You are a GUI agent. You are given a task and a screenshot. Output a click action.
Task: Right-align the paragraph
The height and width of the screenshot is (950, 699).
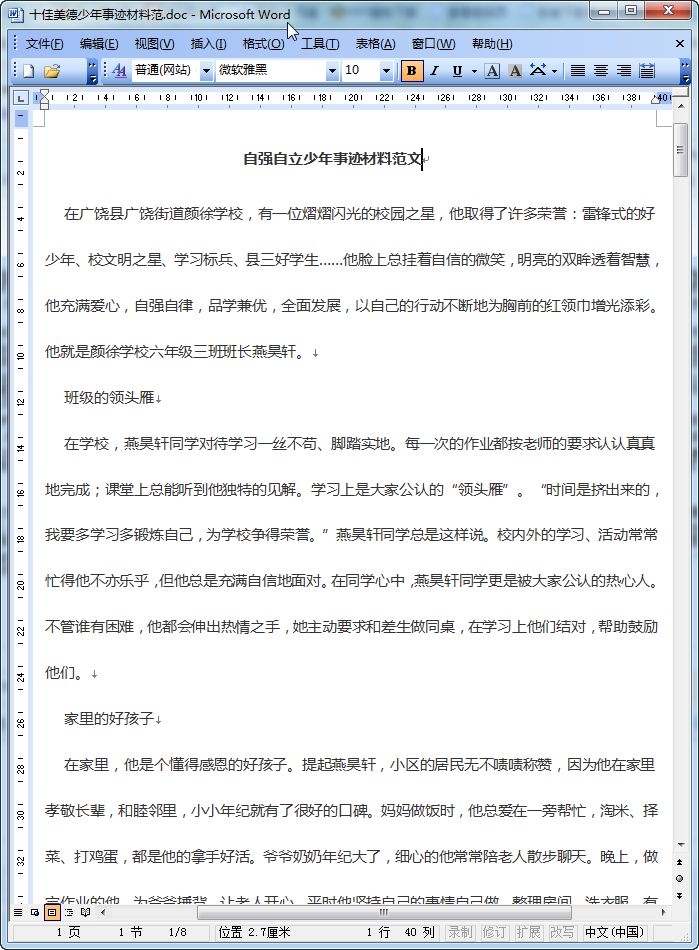coord(623,71)
